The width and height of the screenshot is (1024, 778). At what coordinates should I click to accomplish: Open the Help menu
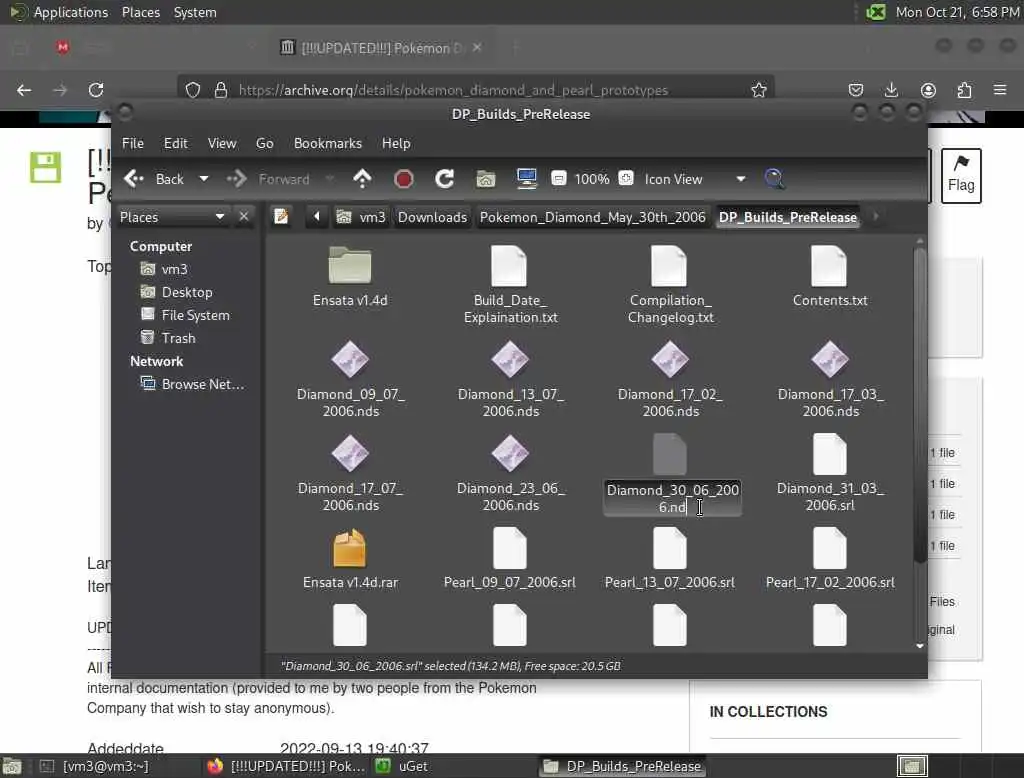396,143
